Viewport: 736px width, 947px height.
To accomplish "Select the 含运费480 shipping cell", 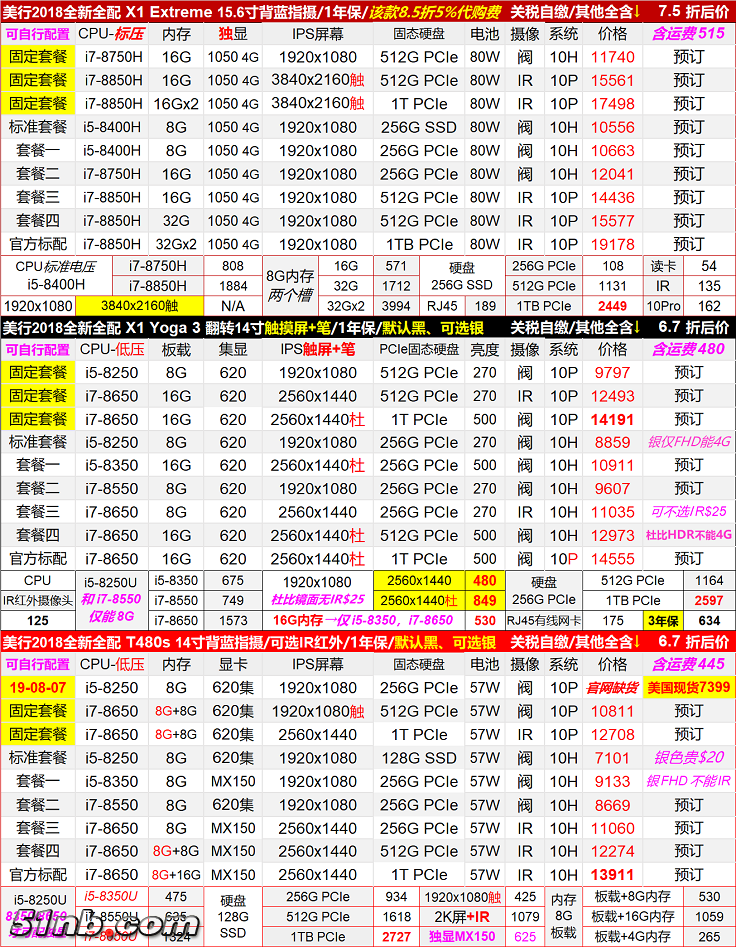I will [x=688, y=349].
